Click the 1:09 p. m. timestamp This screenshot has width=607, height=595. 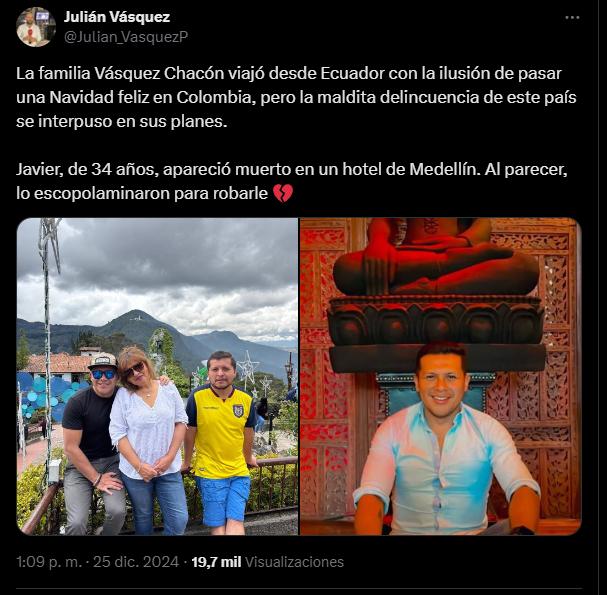click(49, 562)
